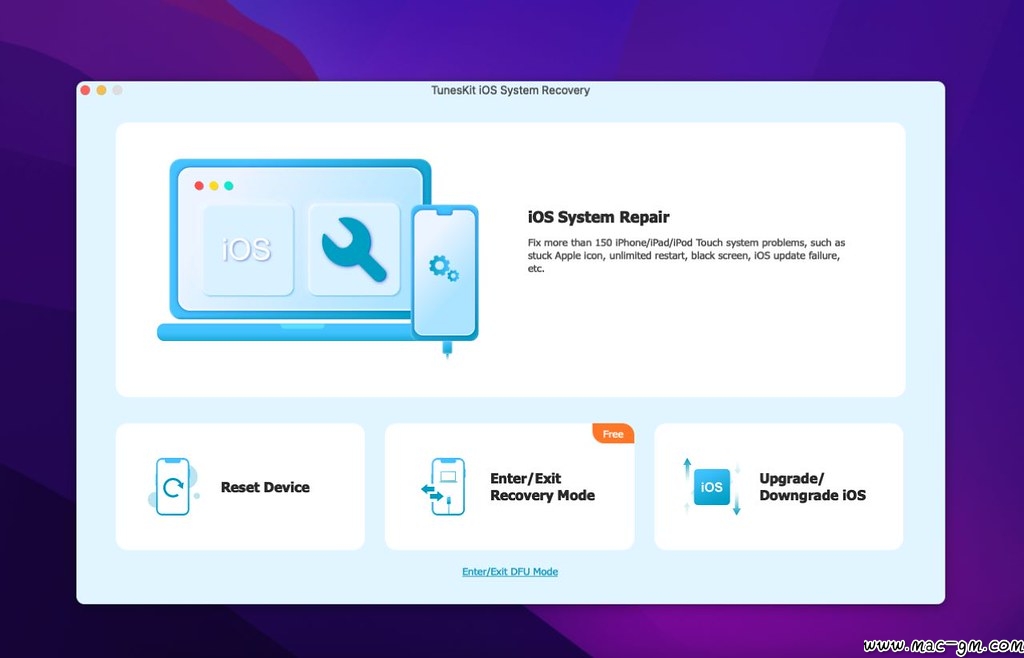This screenshot has width=1024, height=658.
Task: Minimize the window with the yellow button
Action: tap(101, 90)
